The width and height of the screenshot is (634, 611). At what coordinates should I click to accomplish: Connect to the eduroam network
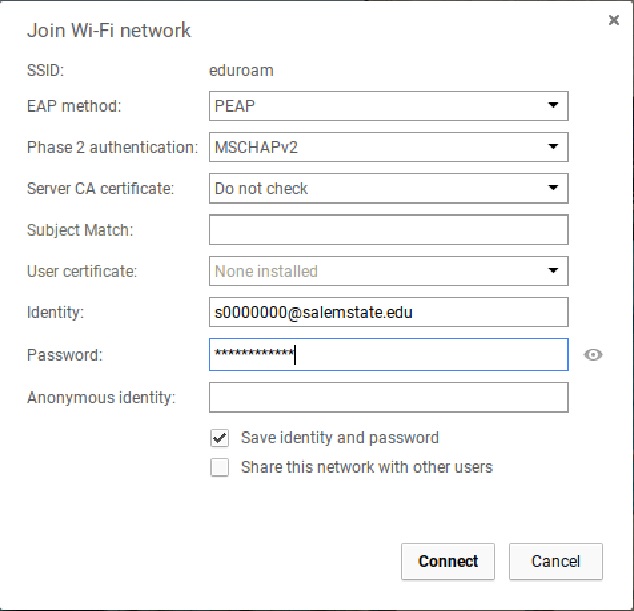coord(448,561)
